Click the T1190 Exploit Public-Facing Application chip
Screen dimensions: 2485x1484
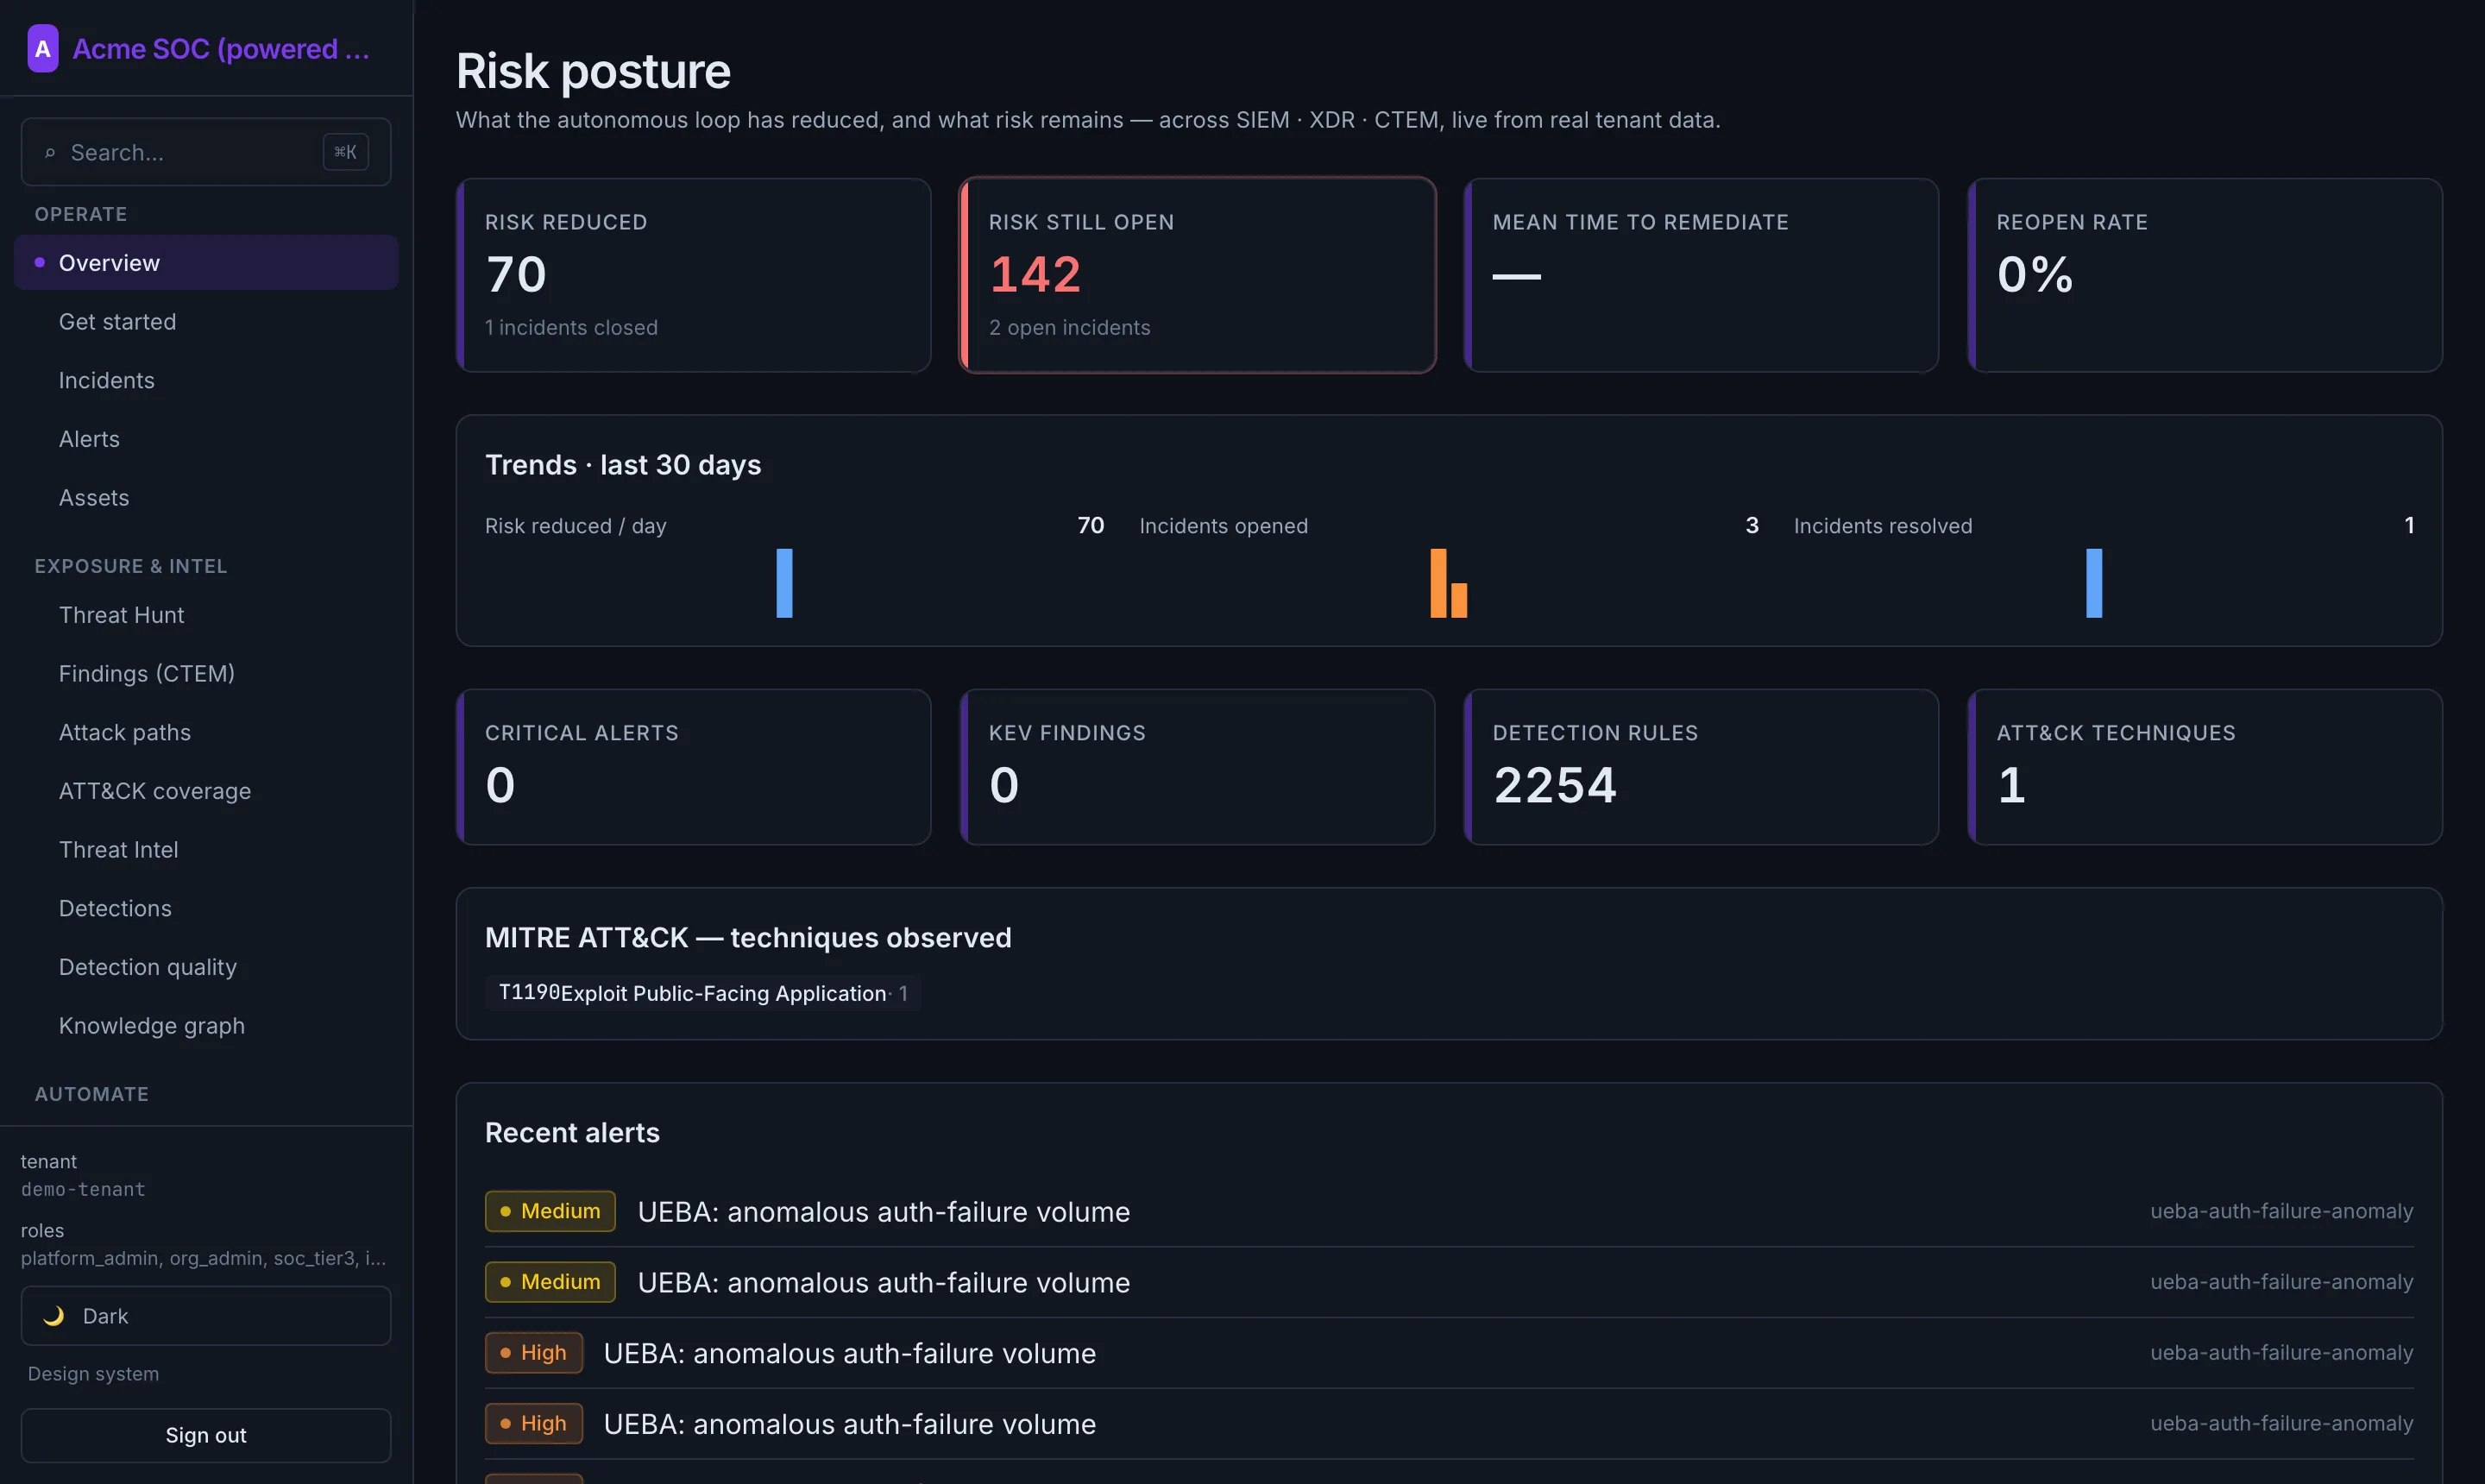[x=703, y=993]
